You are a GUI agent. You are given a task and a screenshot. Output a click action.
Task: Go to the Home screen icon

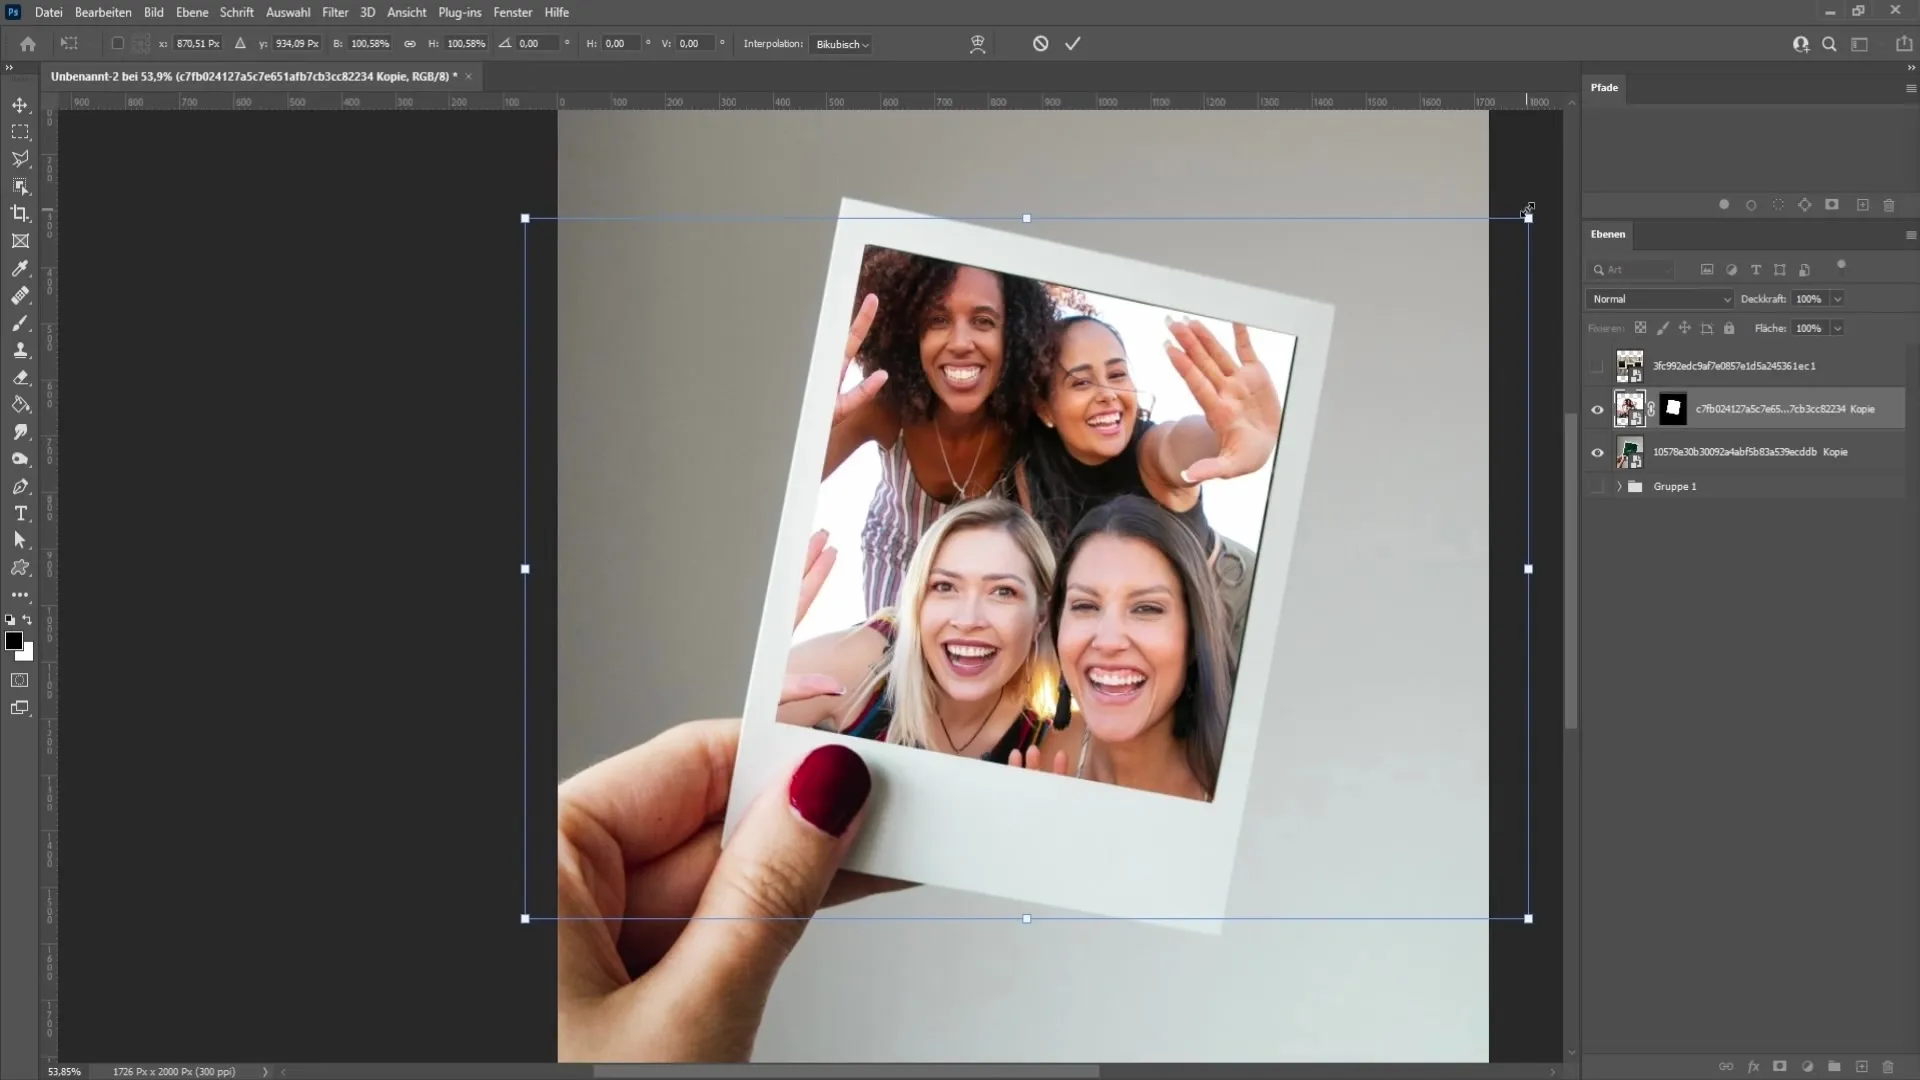pos(28,44)
